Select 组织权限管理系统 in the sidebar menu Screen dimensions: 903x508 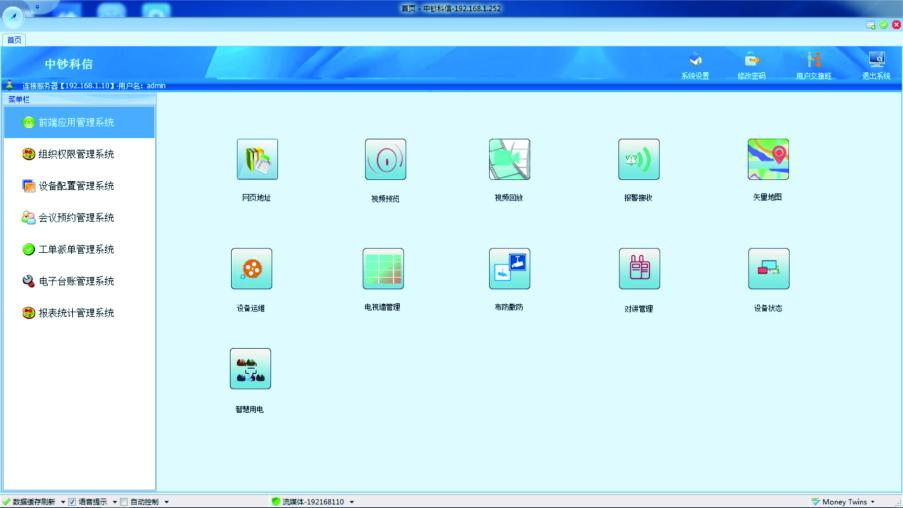[77, 154]
